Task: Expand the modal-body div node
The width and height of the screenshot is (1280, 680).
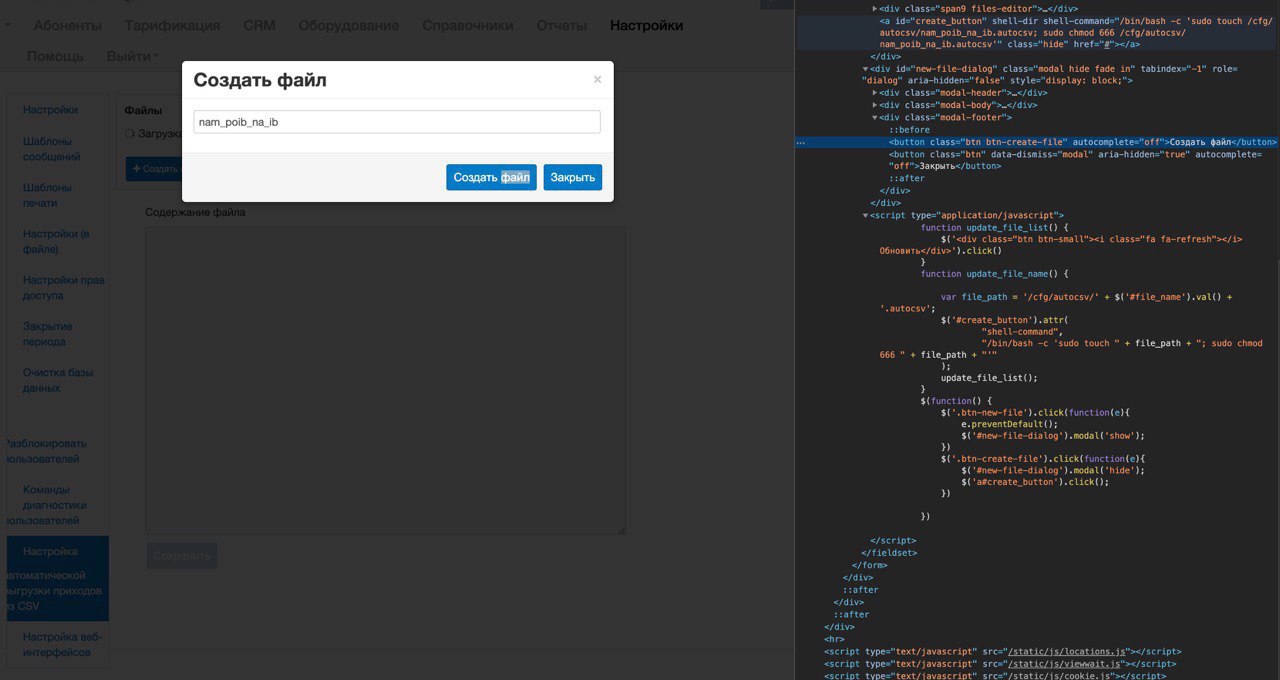Action: [875, 105]
